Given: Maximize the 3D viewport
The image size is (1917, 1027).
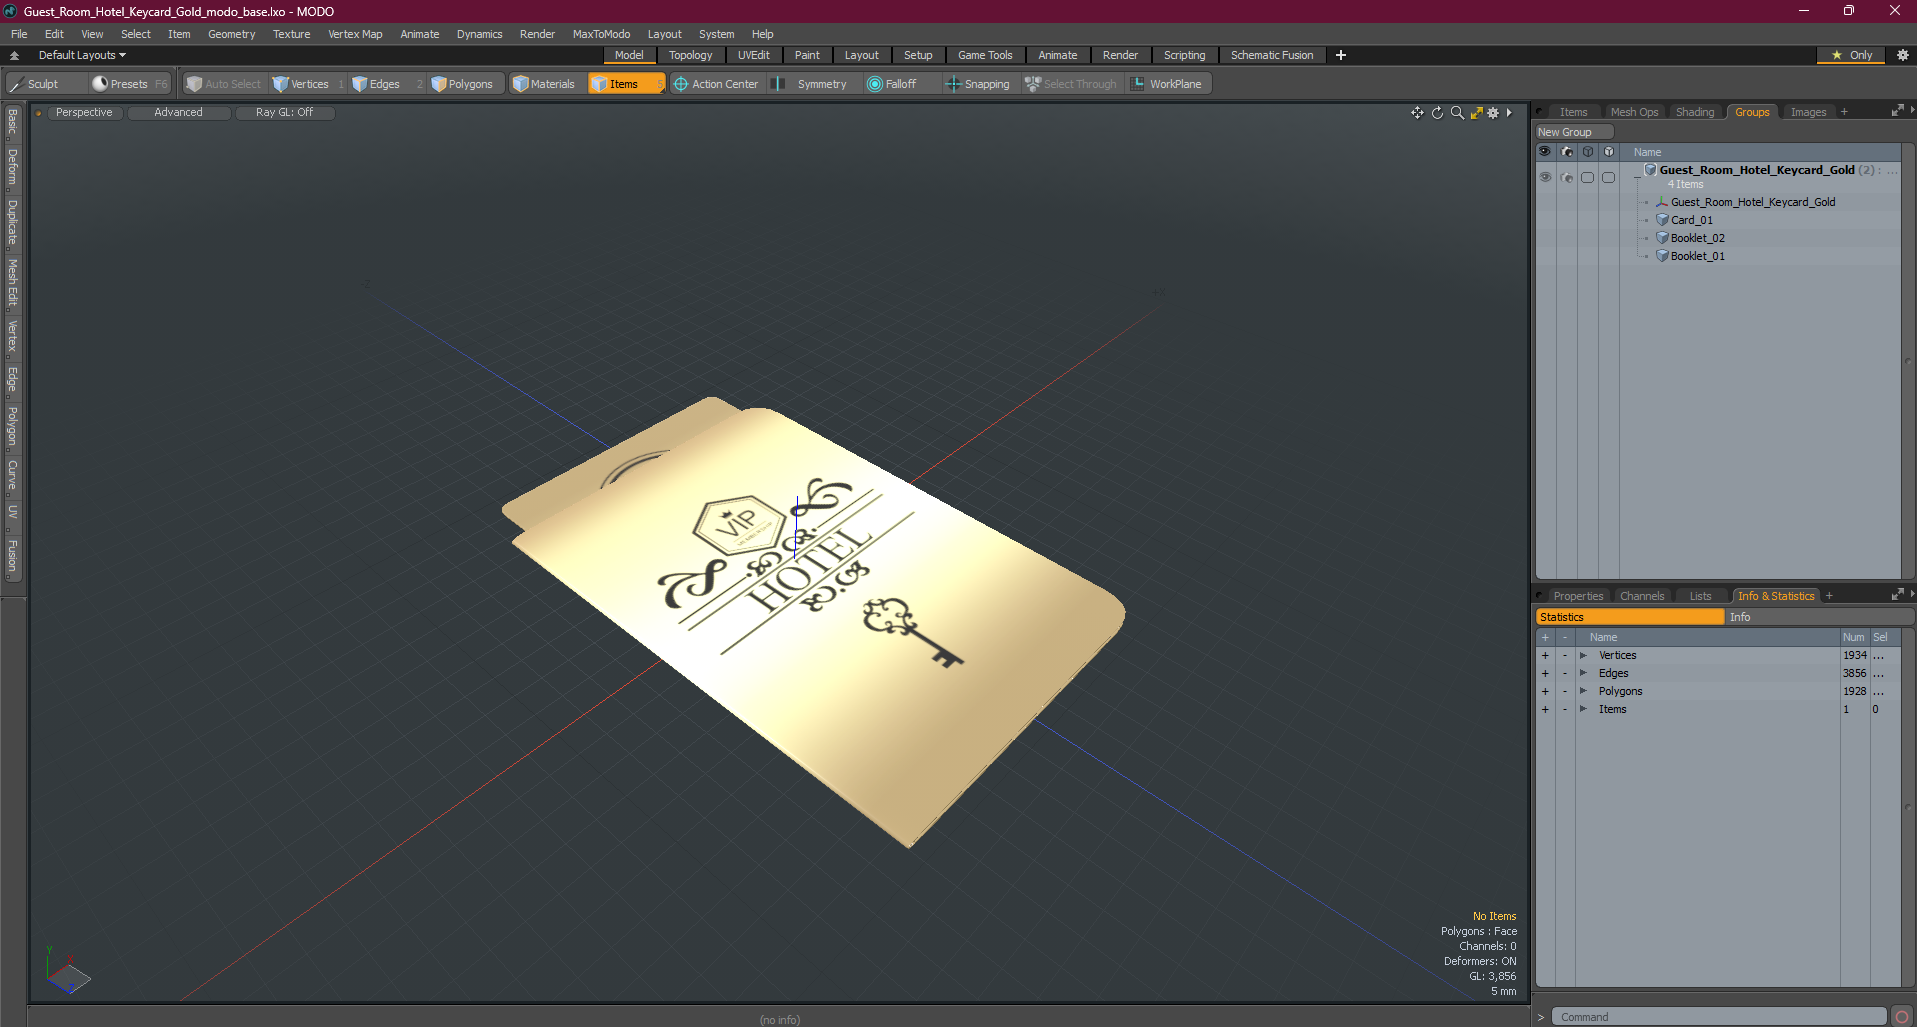Looking at the screenshot, I should 1476,113.
